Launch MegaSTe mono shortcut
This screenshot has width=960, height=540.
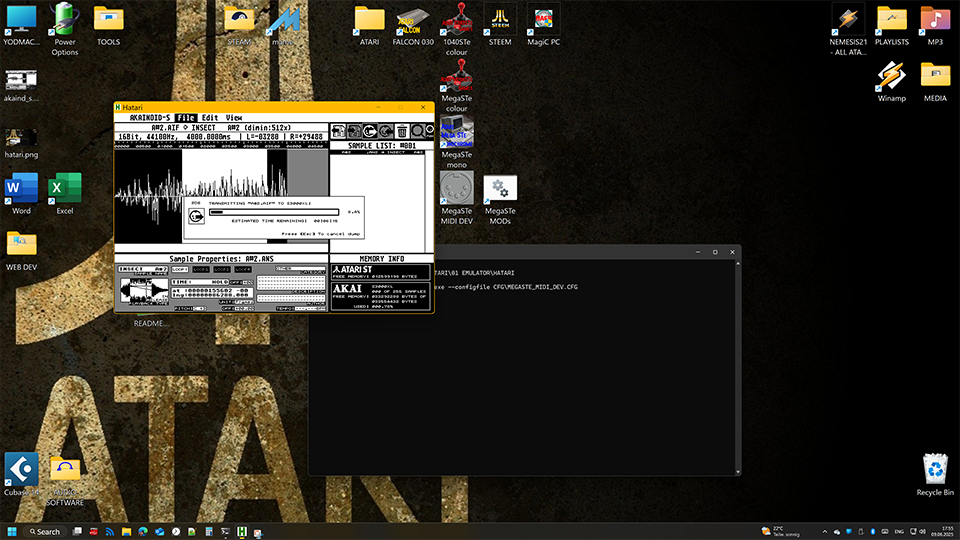click(x=457, y=142)
